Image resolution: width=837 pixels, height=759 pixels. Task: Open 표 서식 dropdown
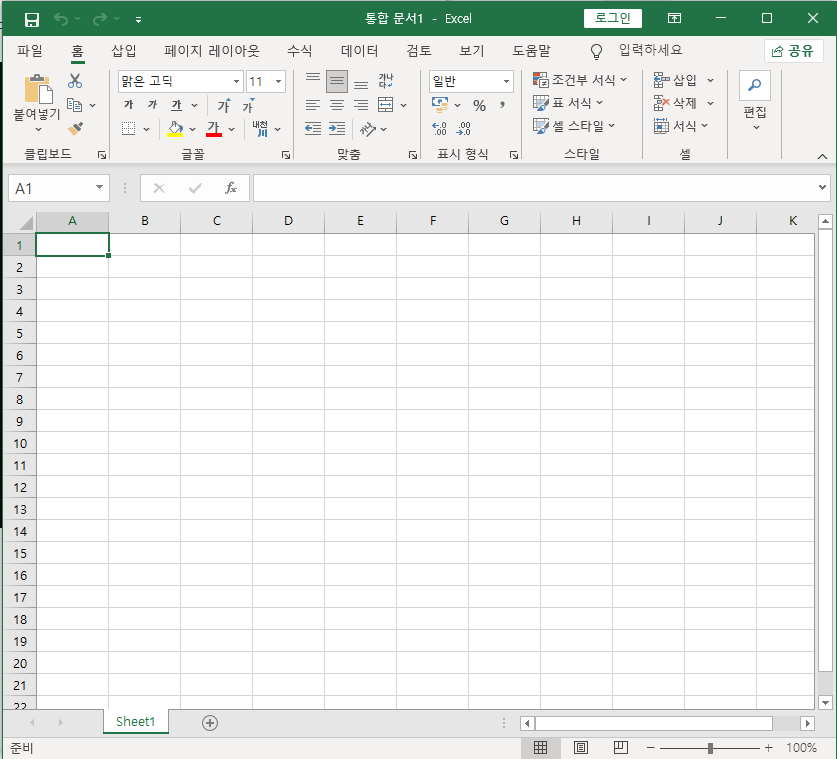click(x=568, y=103)
